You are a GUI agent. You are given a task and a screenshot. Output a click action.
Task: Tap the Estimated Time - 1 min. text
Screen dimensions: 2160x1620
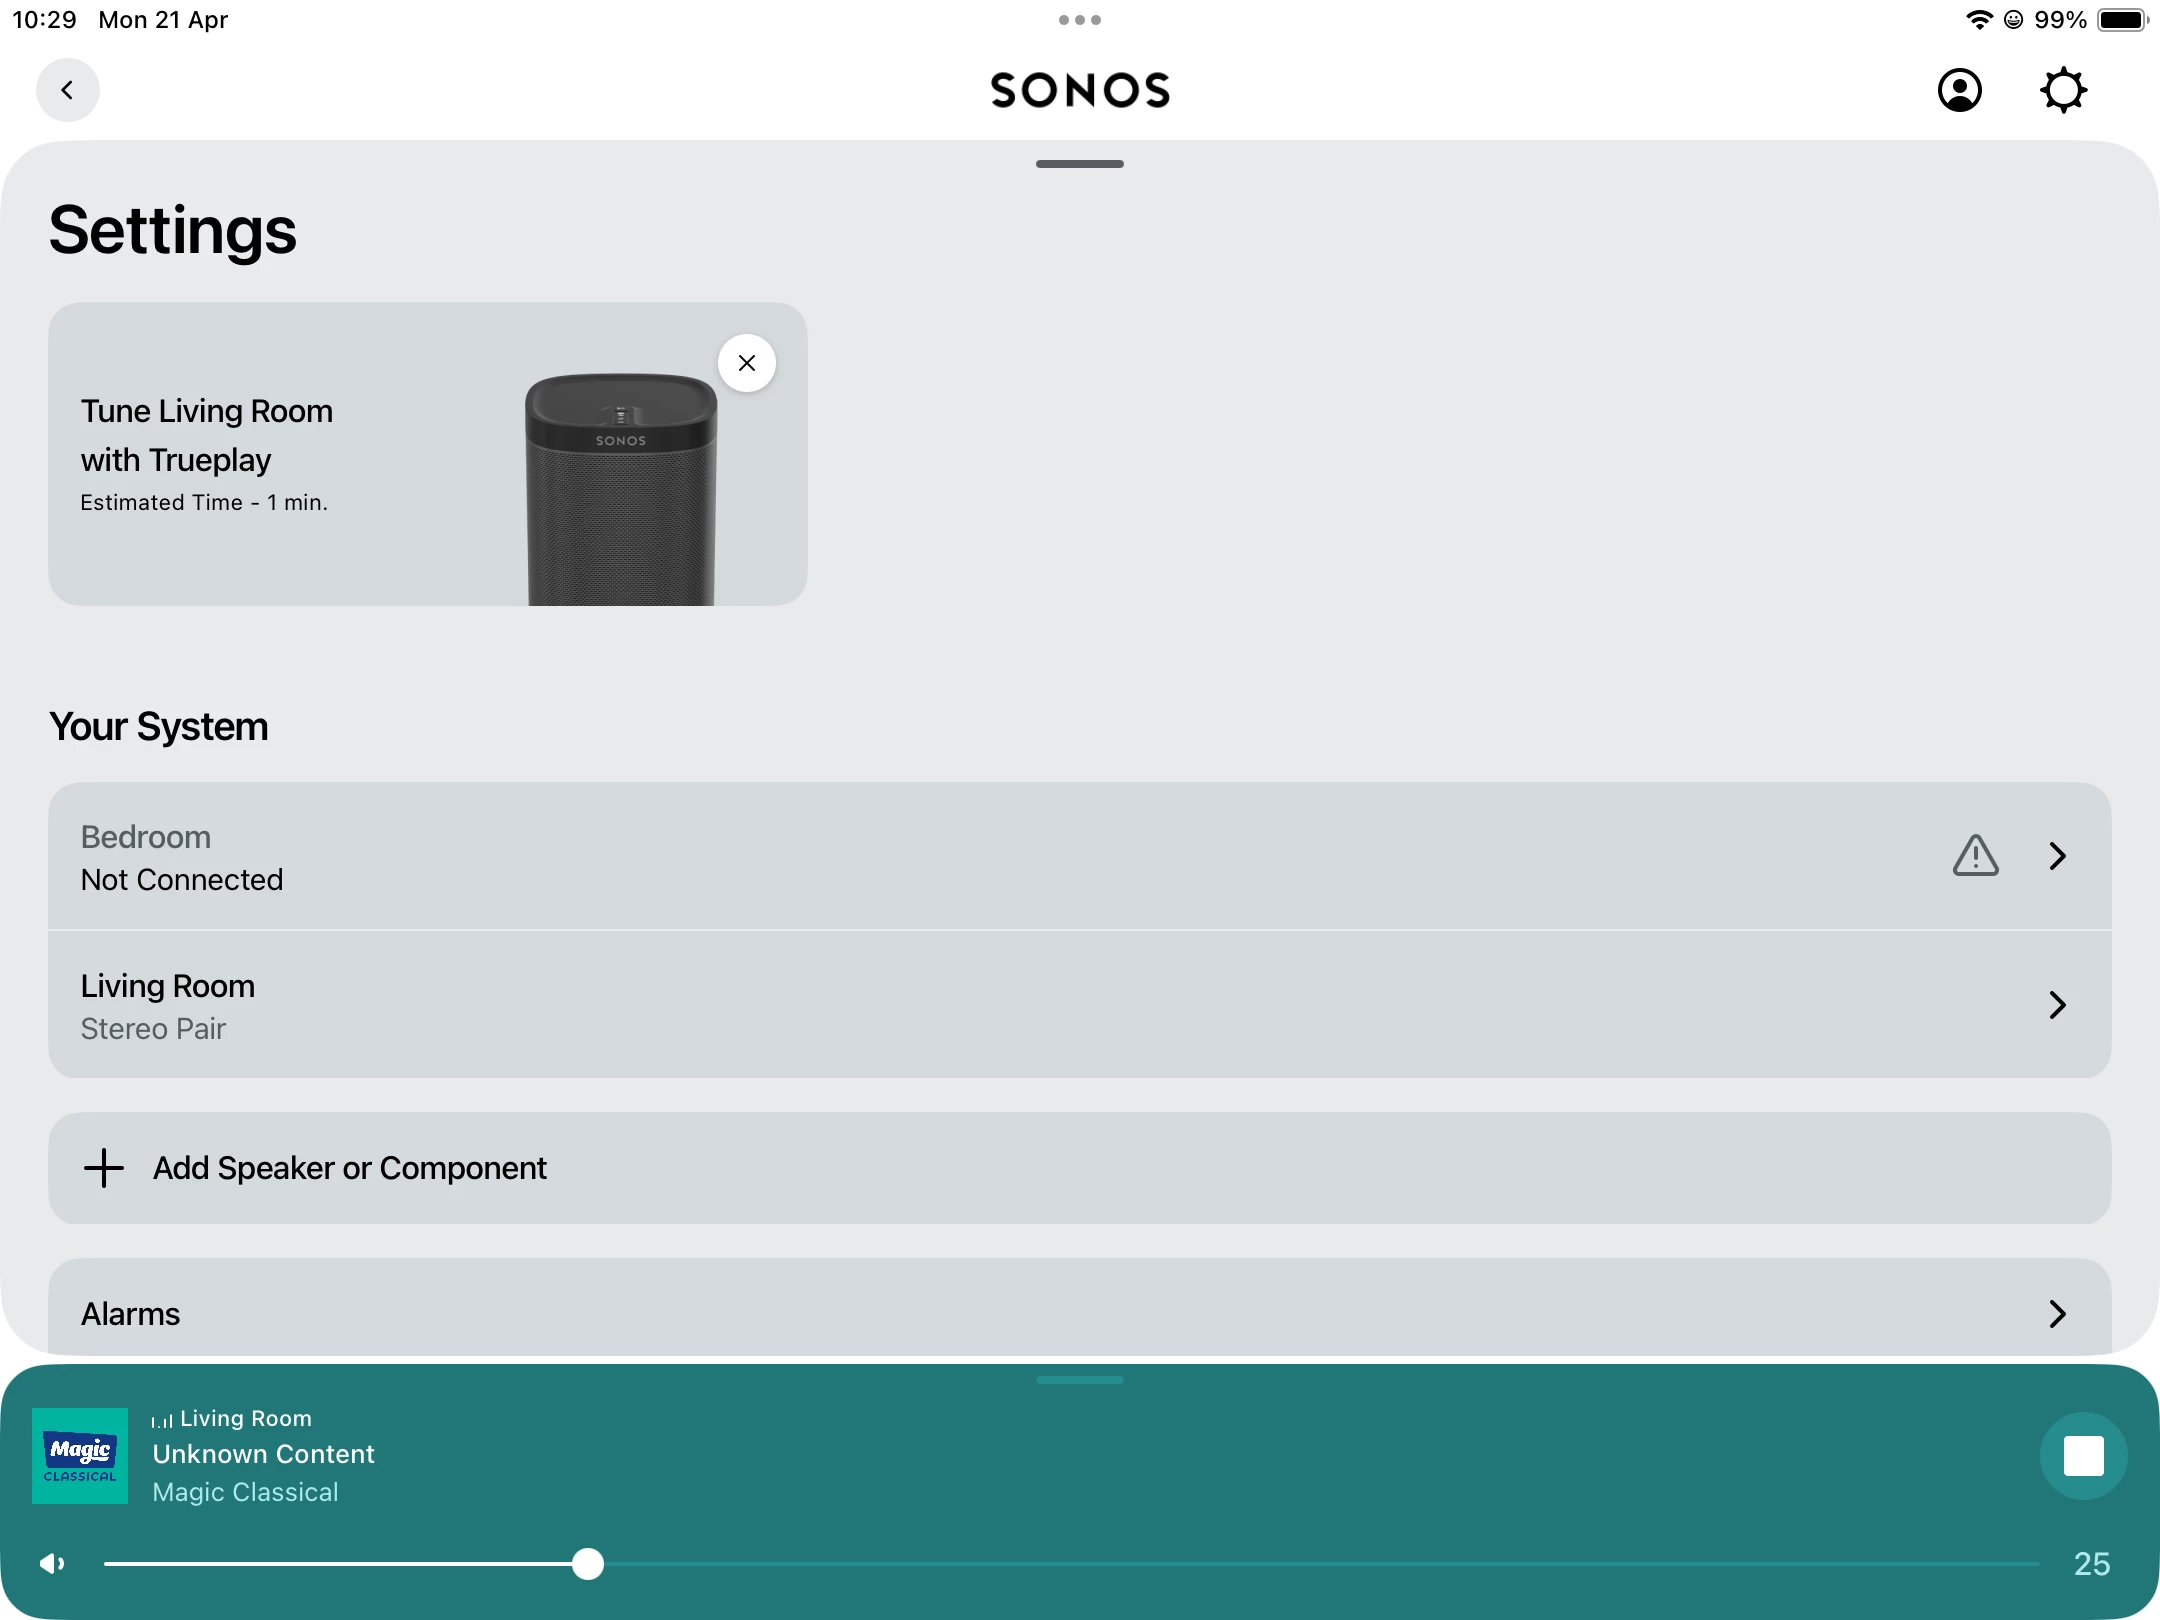point(204,503)
